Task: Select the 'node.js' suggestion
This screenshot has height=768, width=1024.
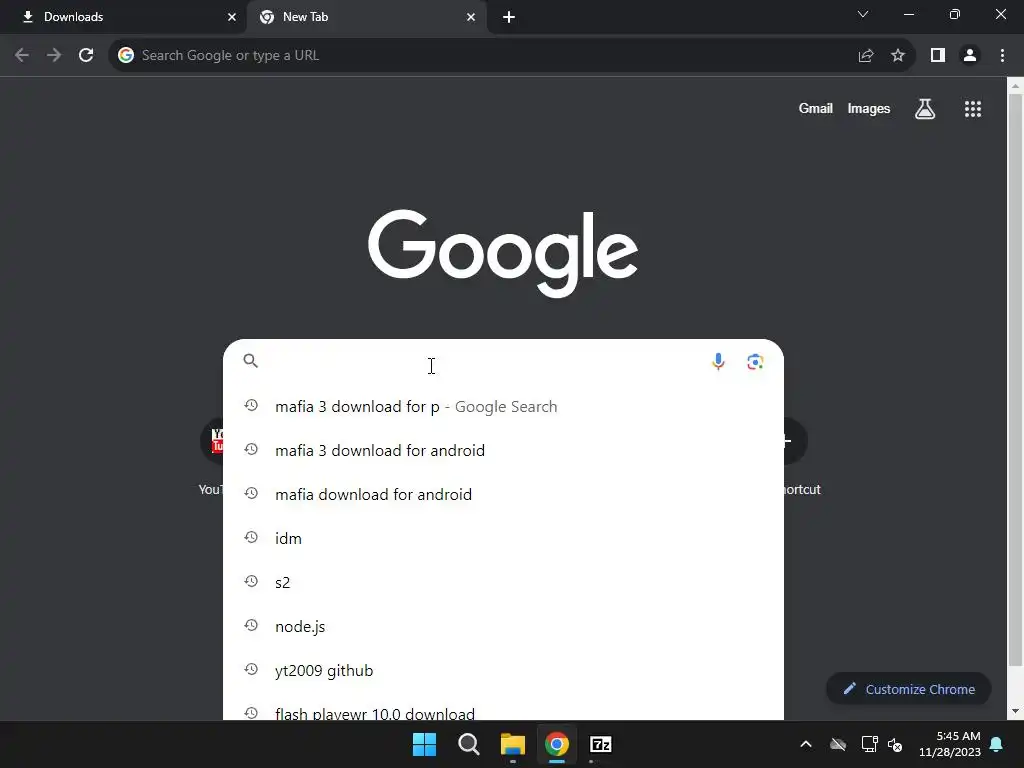Action: (x=503, y=626)
